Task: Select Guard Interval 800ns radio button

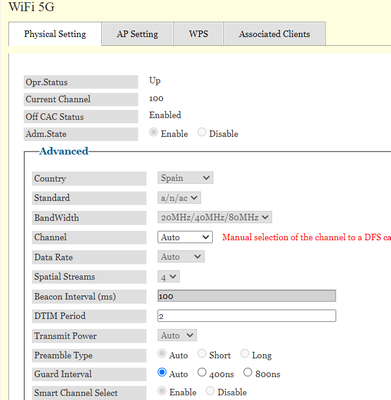Action: tap(247, 372)
